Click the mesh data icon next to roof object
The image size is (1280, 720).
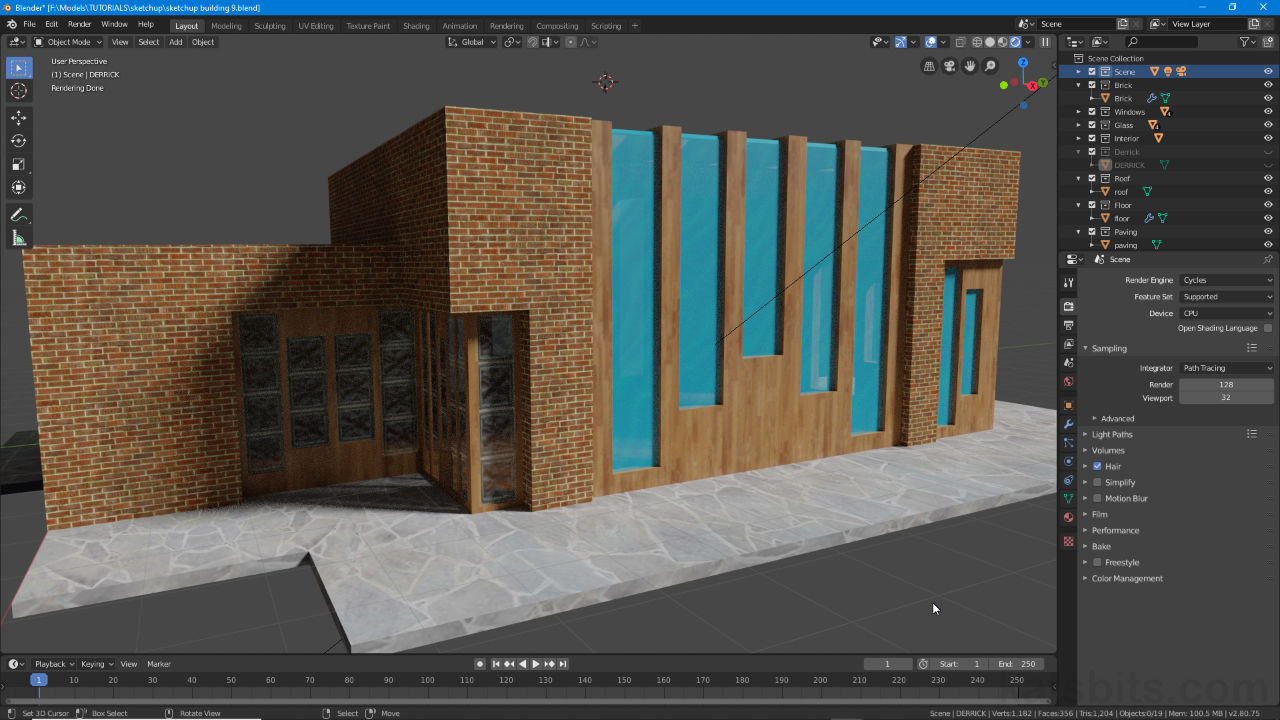[x=1147, y=192]
